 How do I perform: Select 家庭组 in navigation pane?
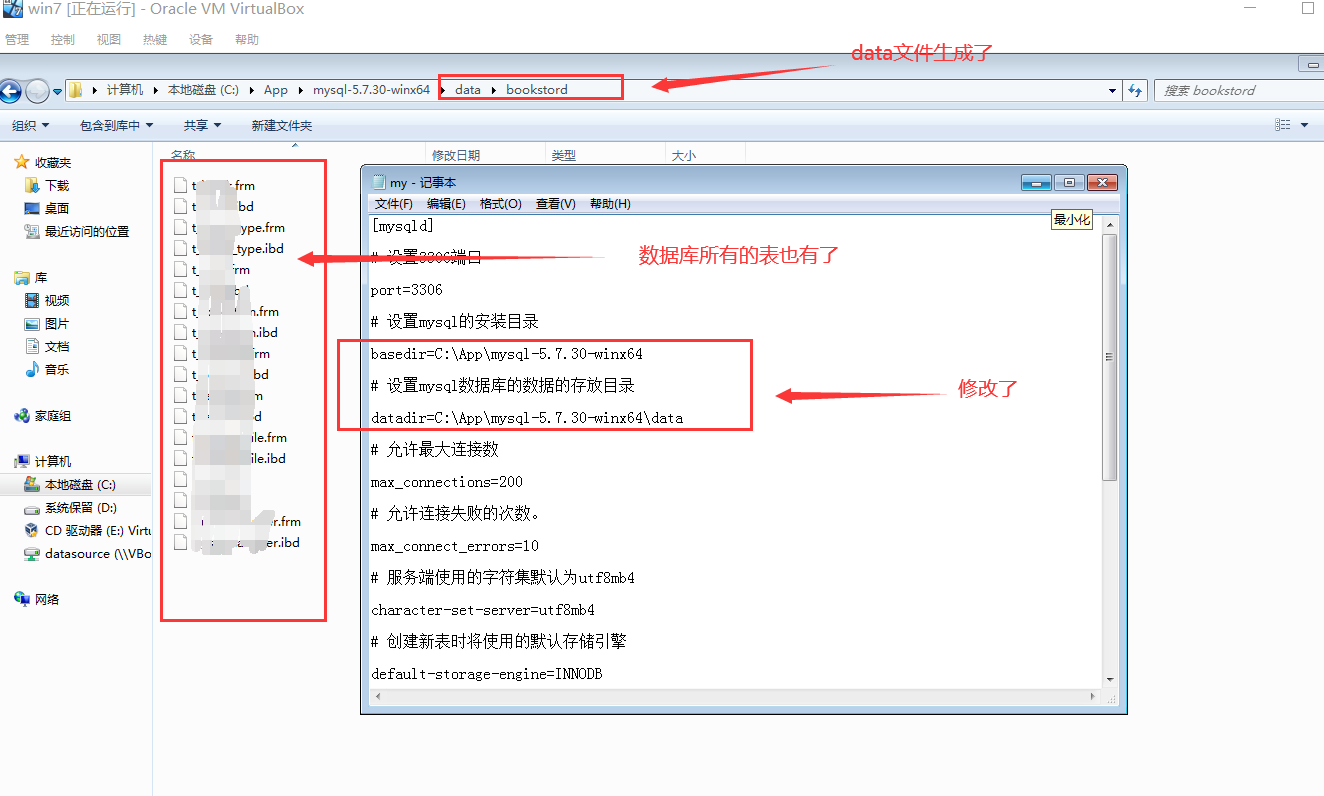point(53,415)
